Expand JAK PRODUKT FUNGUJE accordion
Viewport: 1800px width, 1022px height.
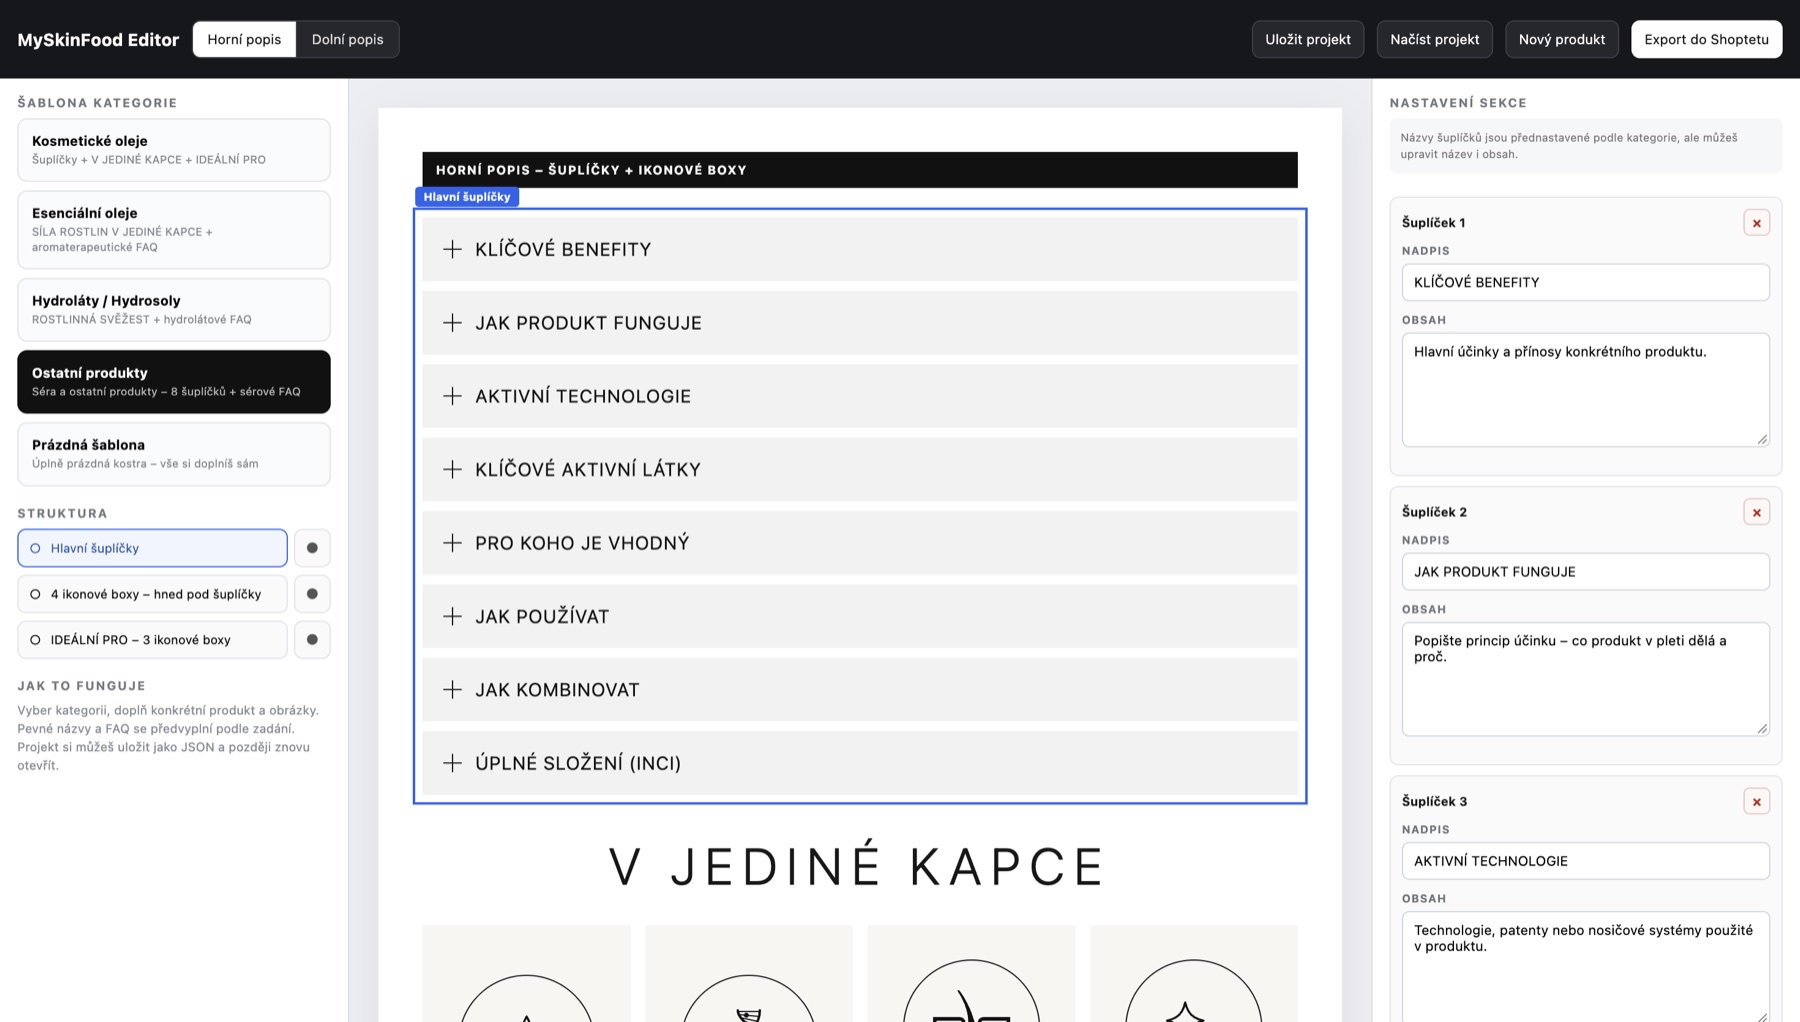tap(860, 323)
